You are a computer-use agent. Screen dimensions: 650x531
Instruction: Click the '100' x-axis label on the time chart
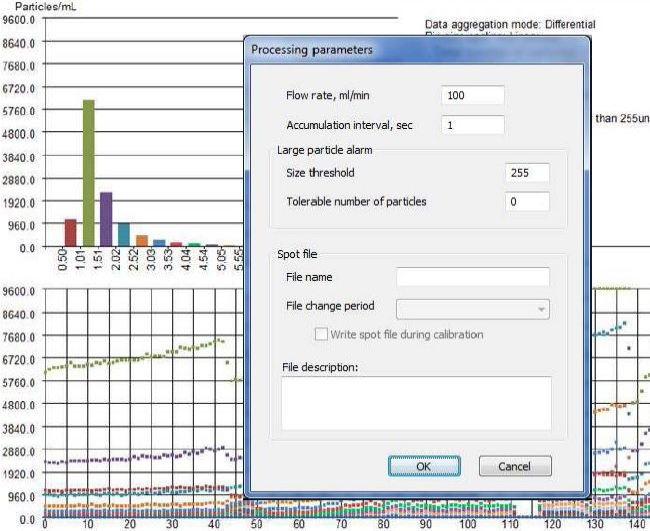pos(467,524)
